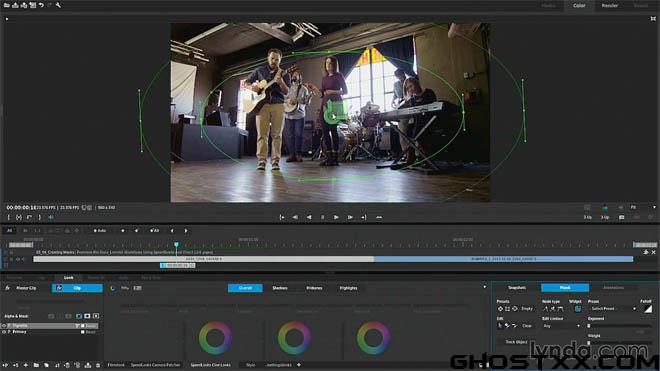Click the play reverse button
Screen dimensions: 660x371
pos(309,217)
